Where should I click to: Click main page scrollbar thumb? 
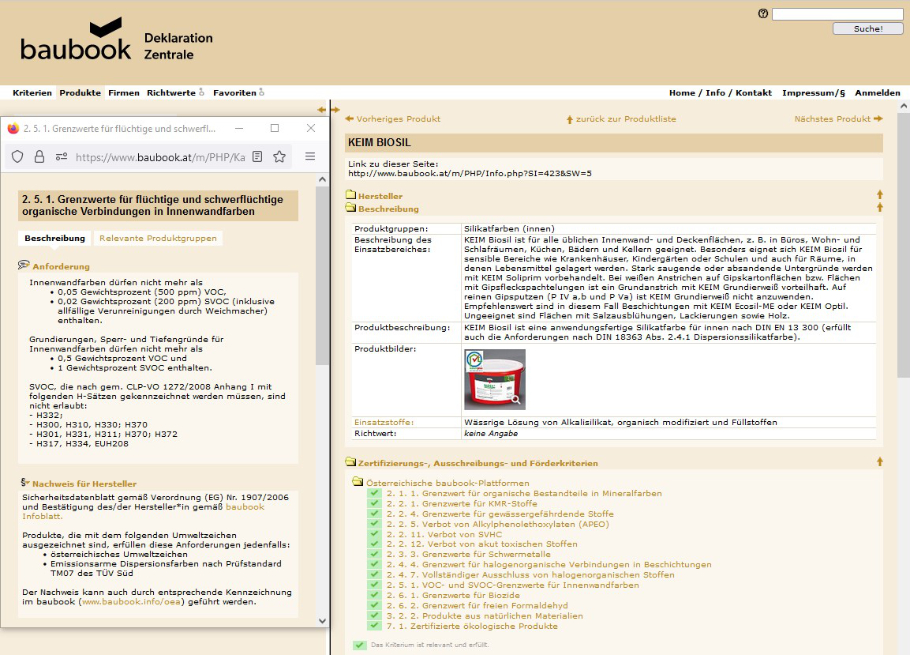[904, 244]
